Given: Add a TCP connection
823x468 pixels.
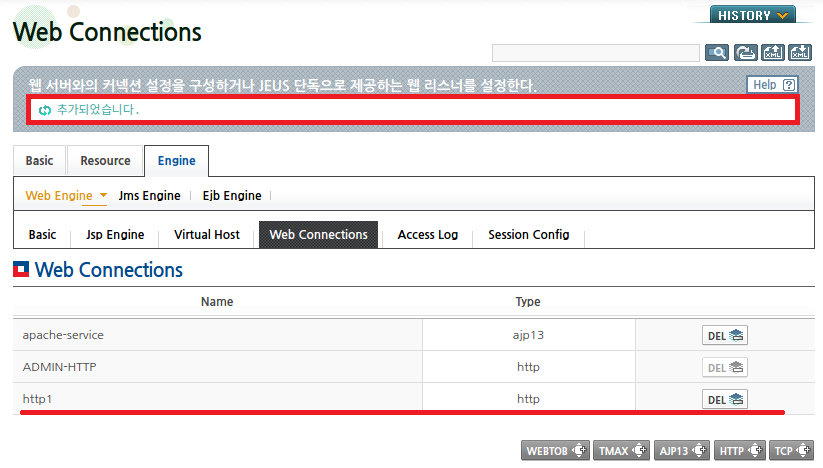Looking at the screenshot, I should 792,451.
